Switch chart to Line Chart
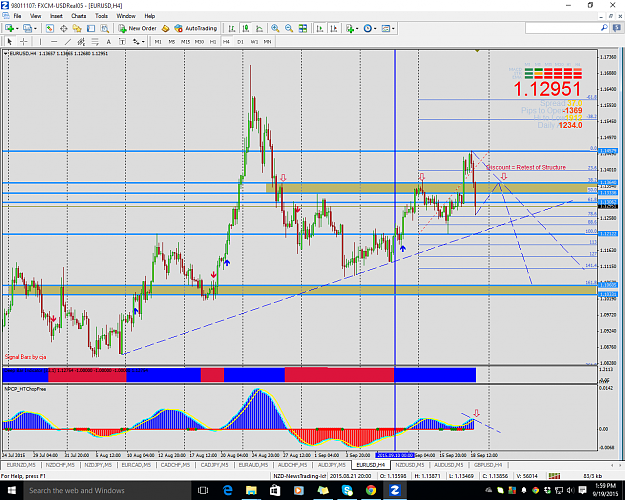This screenshot has height=500, width=625. (259, 28)
